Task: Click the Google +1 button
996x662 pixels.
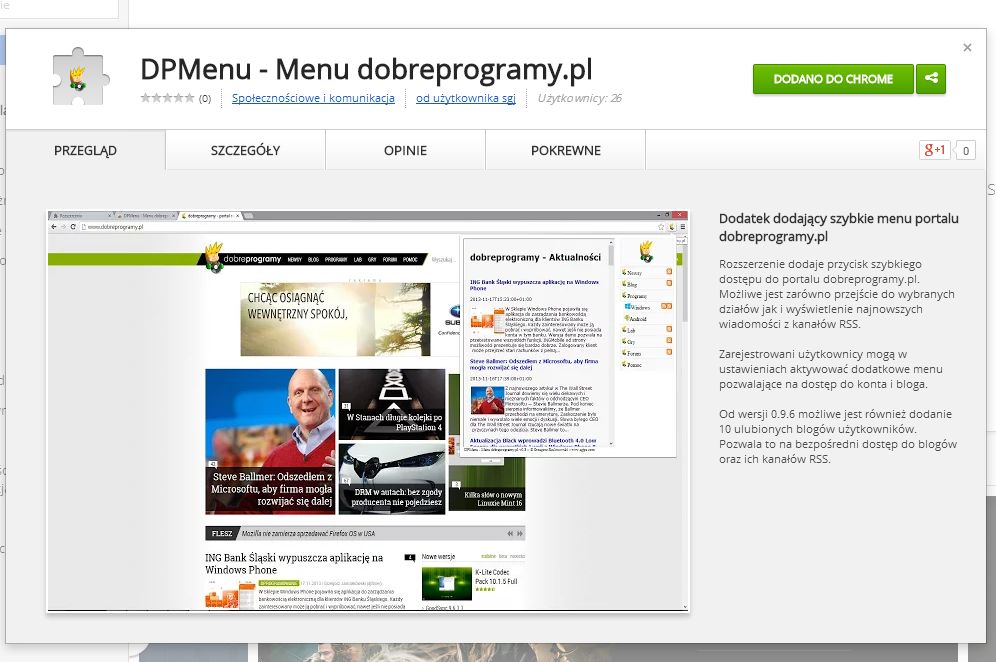Action: [x=934, y=150]
